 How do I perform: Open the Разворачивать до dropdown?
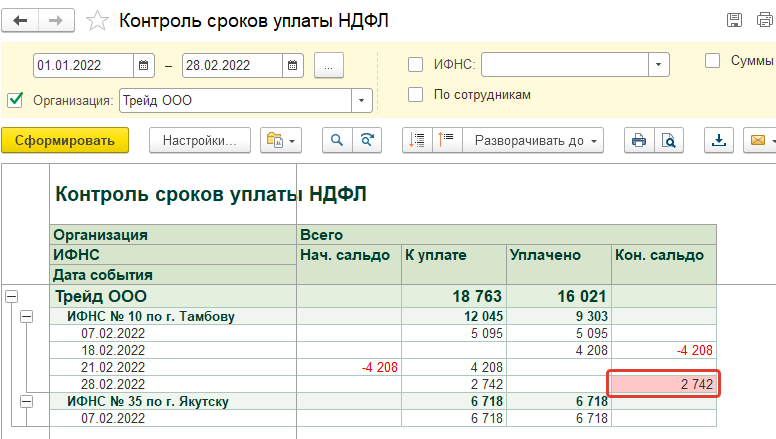(x=533, y=141)
